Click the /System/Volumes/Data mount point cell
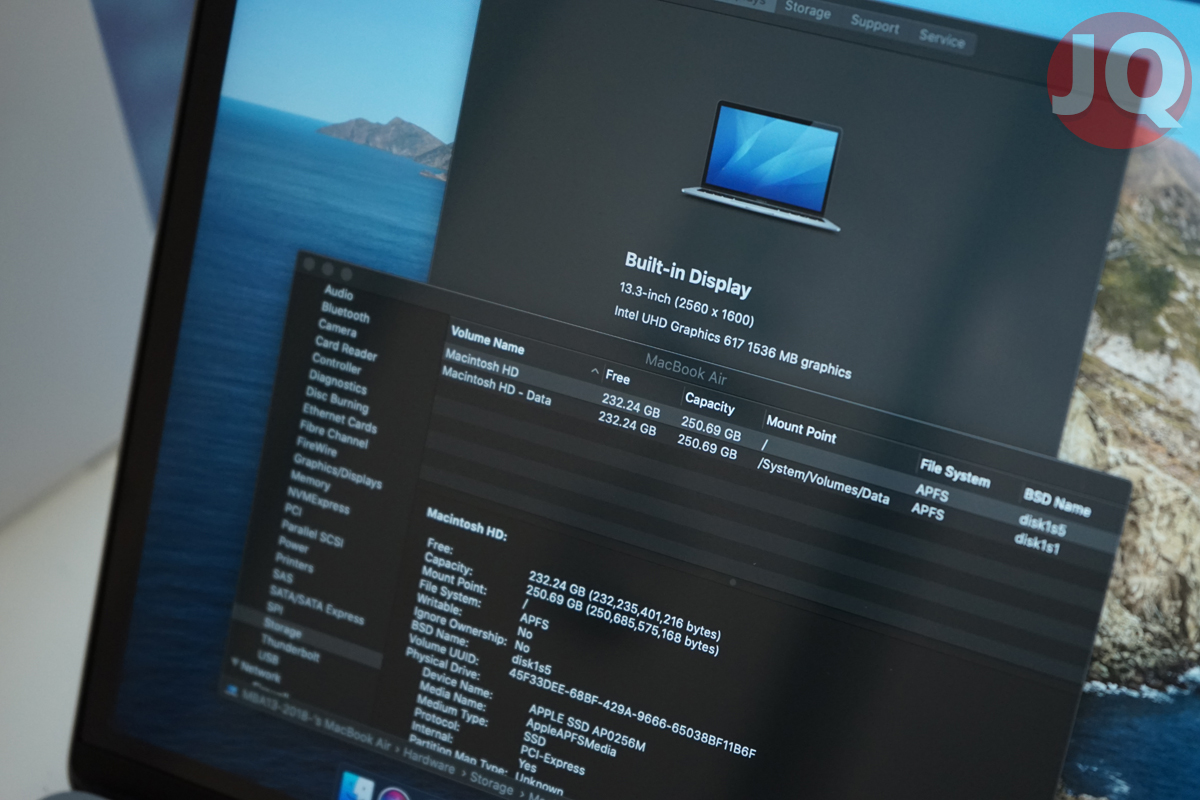The height and width of the screenshot is (800, 1200). click(x=822, y=480)
